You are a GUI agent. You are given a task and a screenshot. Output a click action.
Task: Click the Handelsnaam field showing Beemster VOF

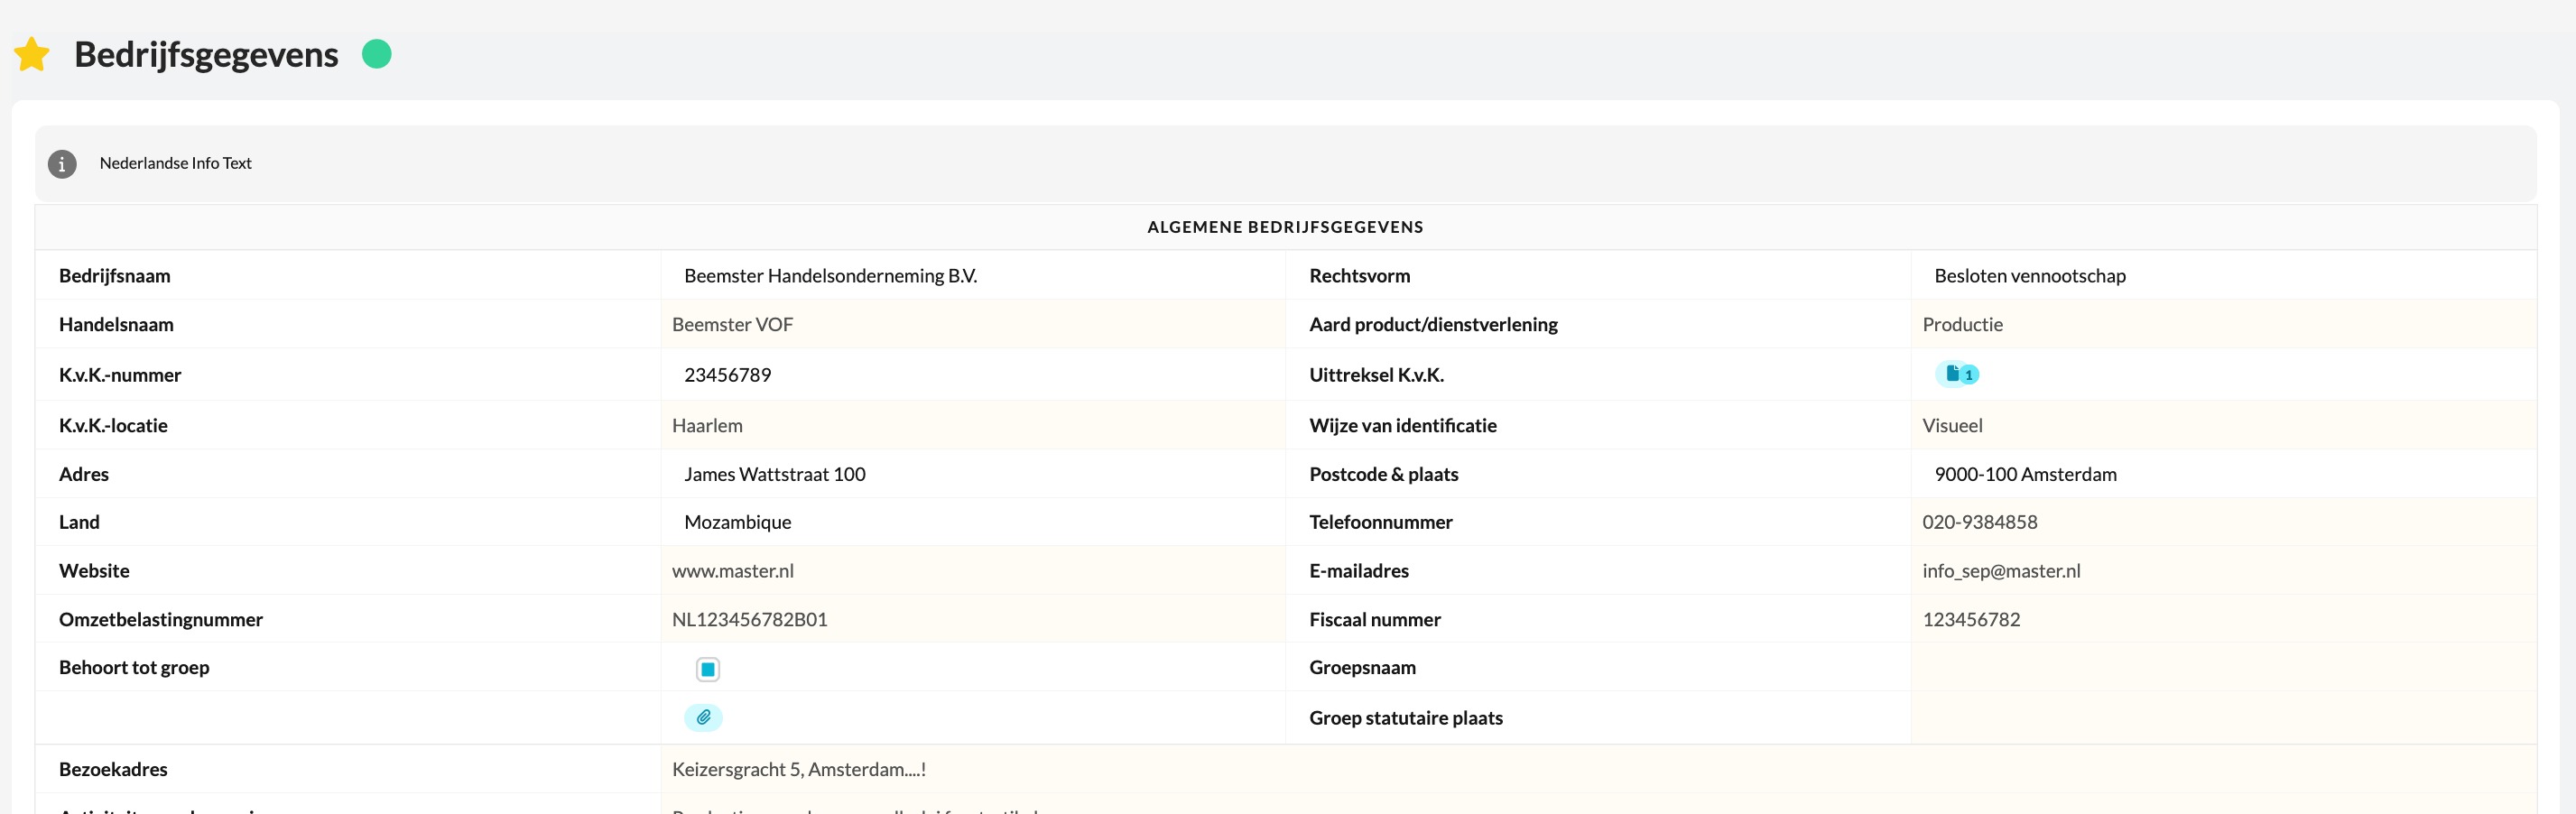pyautogui.click(x=972, y=325)
